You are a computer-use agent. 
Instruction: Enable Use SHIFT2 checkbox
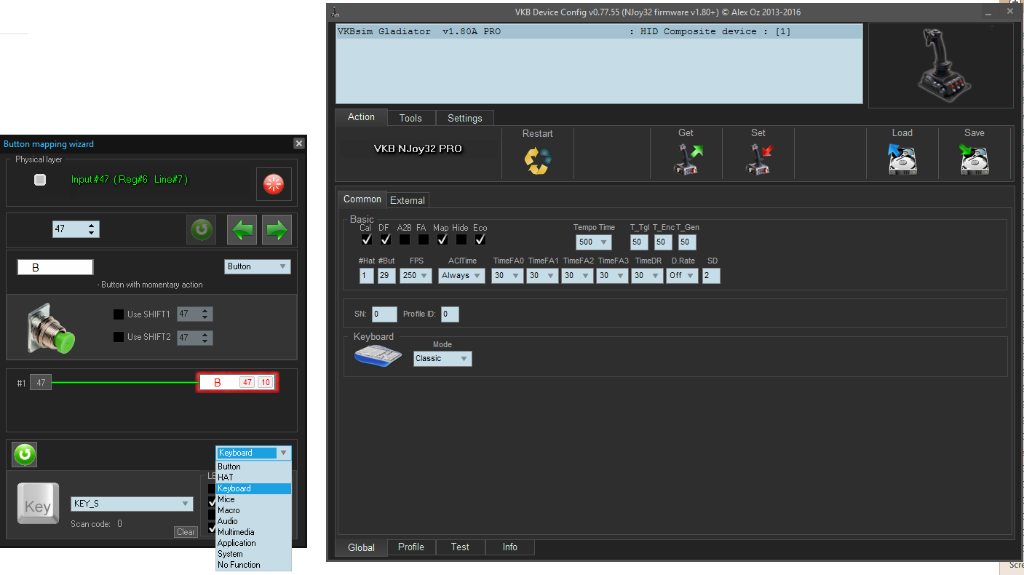tap(118, 337)
